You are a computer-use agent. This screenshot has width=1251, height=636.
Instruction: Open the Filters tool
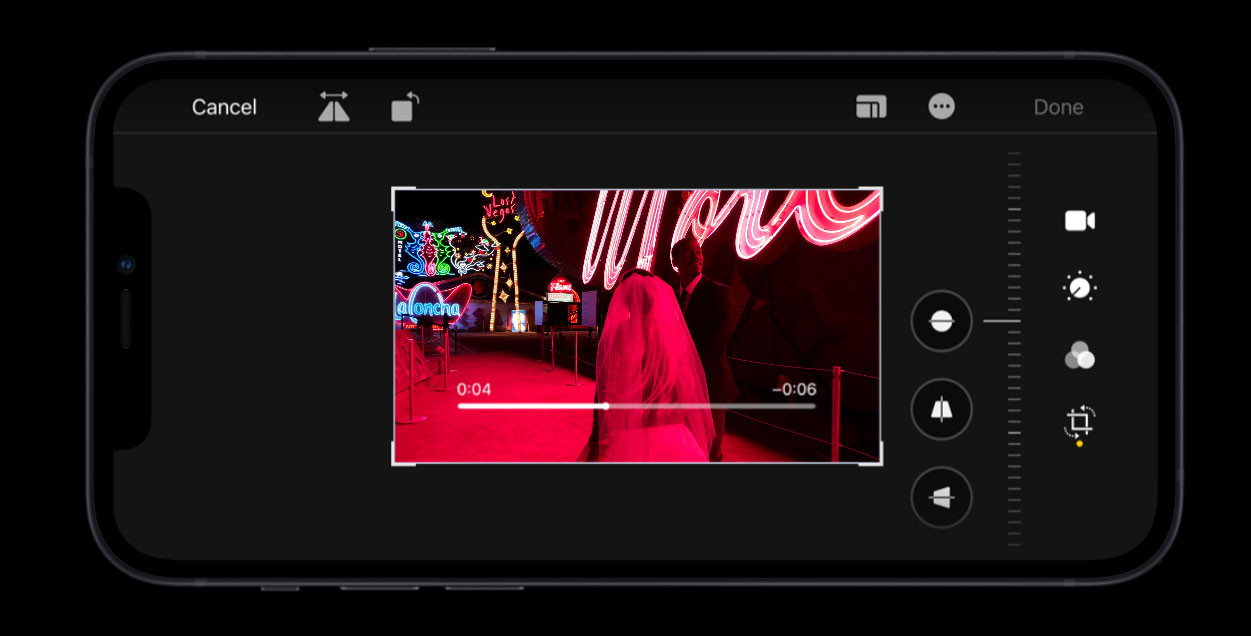[1079, 355]
